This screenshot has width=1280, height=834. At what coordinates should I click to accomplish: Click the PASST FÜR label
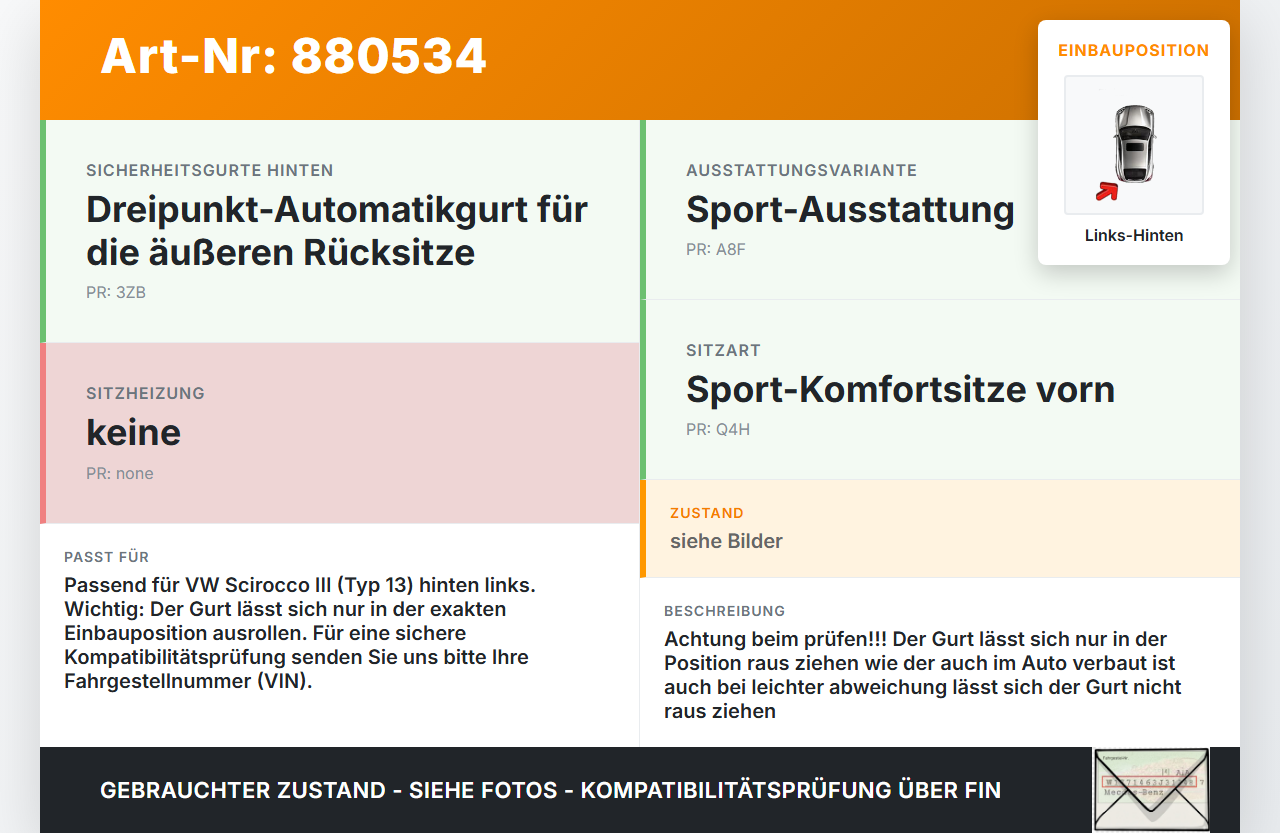pyautogui.click(x=106, y=557)
